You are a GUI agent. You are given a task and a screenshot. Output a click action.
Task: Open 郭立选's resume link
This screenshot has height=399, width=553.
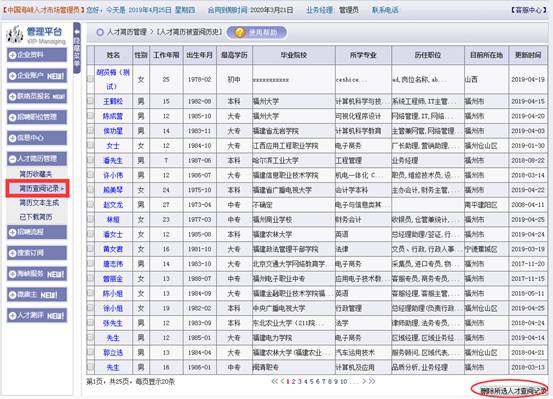pos(113,353)
